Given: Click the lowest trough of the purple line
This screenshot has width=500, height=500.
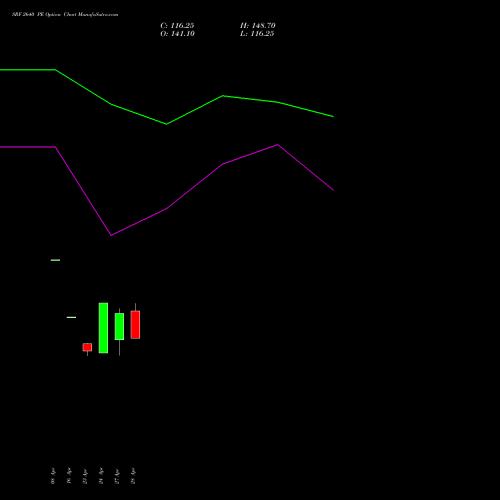Looking at the screenshot, I should click(x=111, y=235).
